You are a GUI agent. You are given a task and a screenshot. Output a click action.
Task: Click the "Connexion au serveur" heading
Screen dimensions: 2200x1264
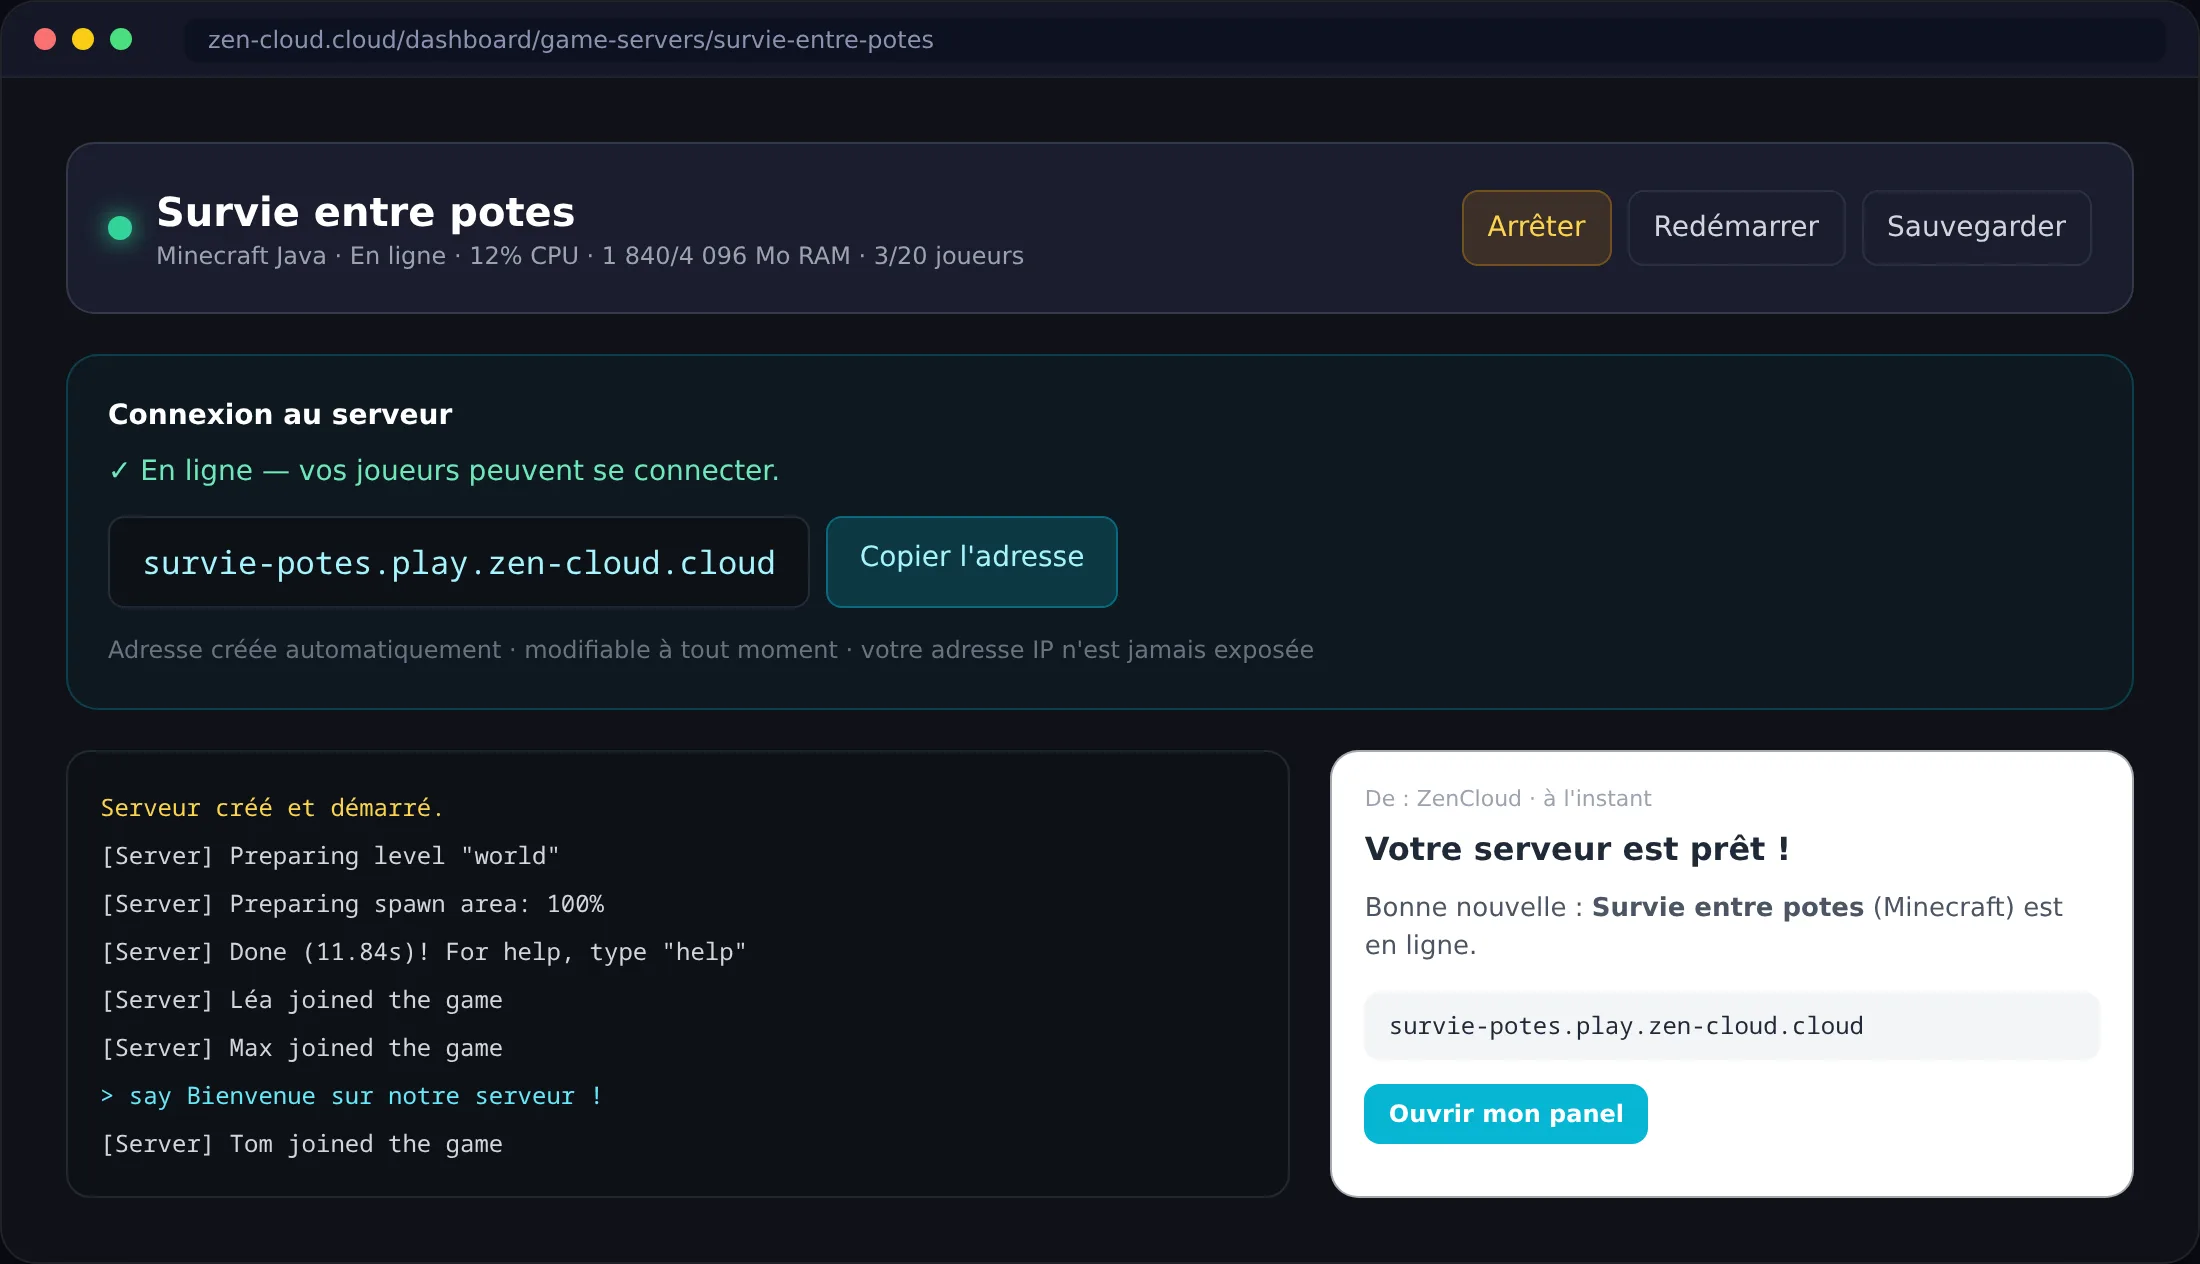280,414
